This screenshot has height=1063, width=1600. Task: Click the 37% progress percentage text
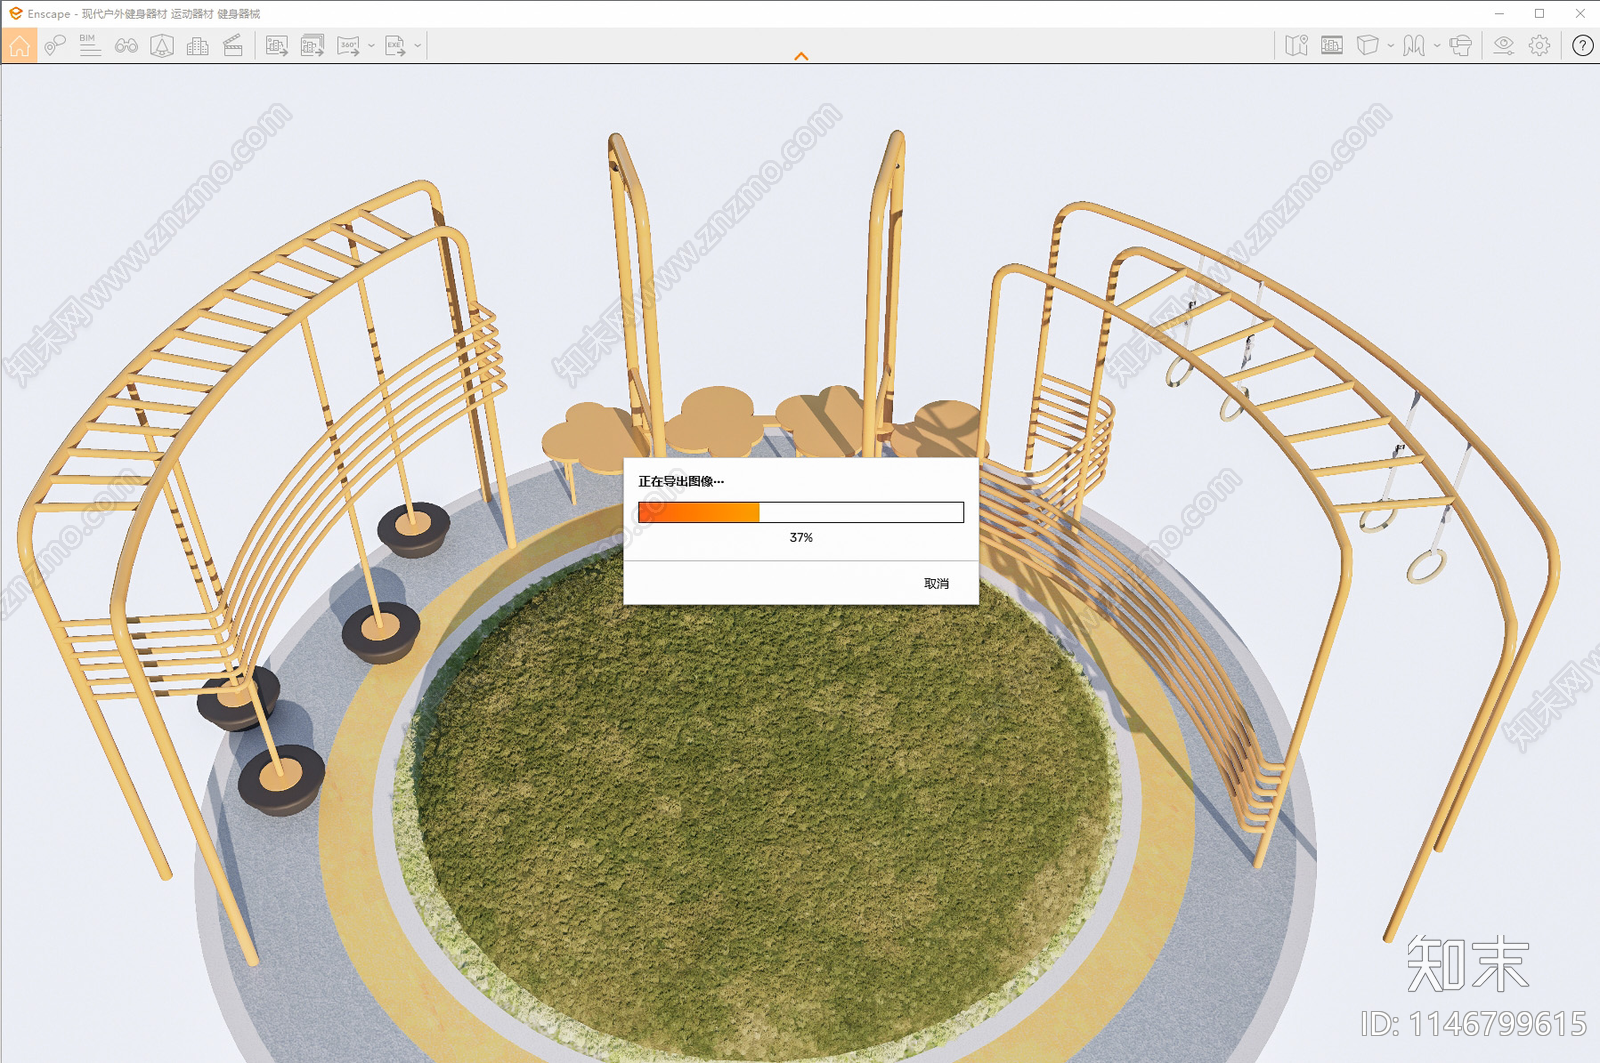click(x=801, y=537)
